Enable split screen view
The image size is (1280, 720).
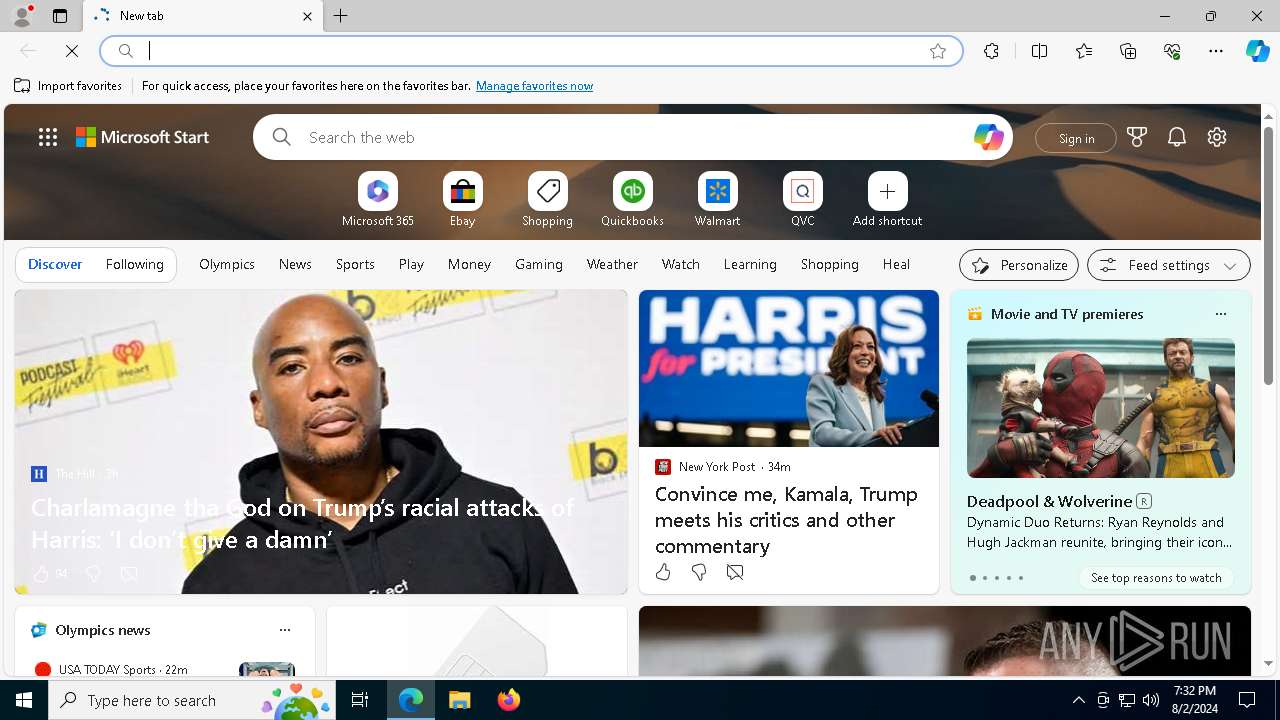point(1039,51)
